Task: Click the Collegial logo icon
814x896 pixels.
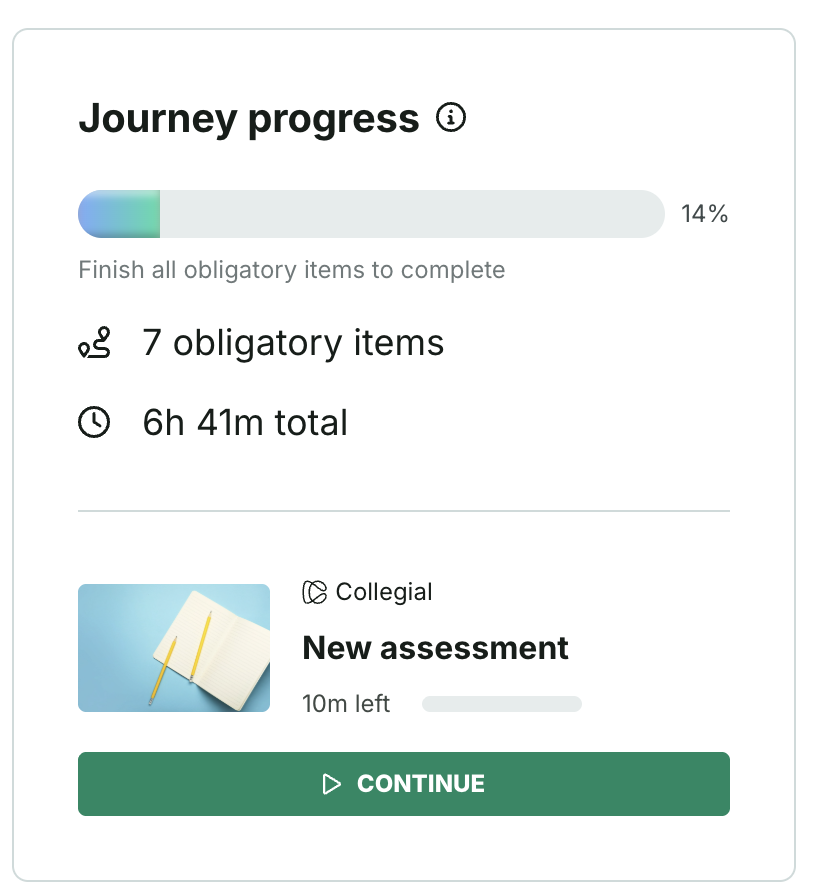Action: [314, 592]
